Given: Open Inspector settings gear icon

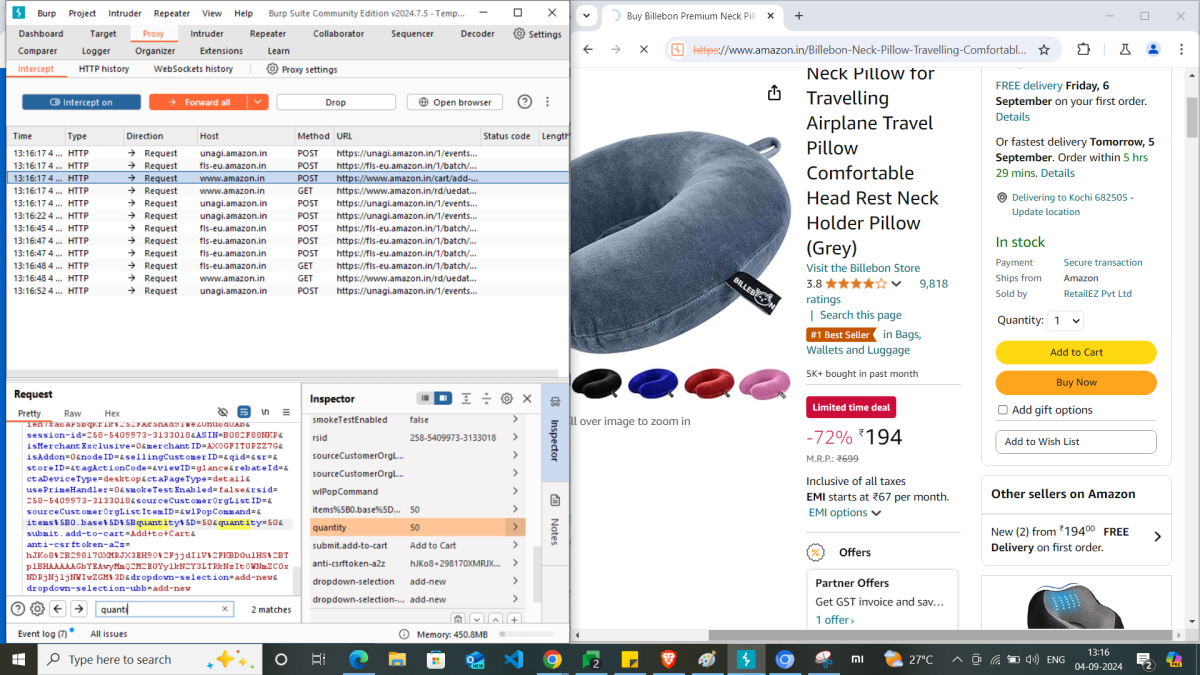Looking at the screenshot, I should pyautogui.click(x=507, y=398).
